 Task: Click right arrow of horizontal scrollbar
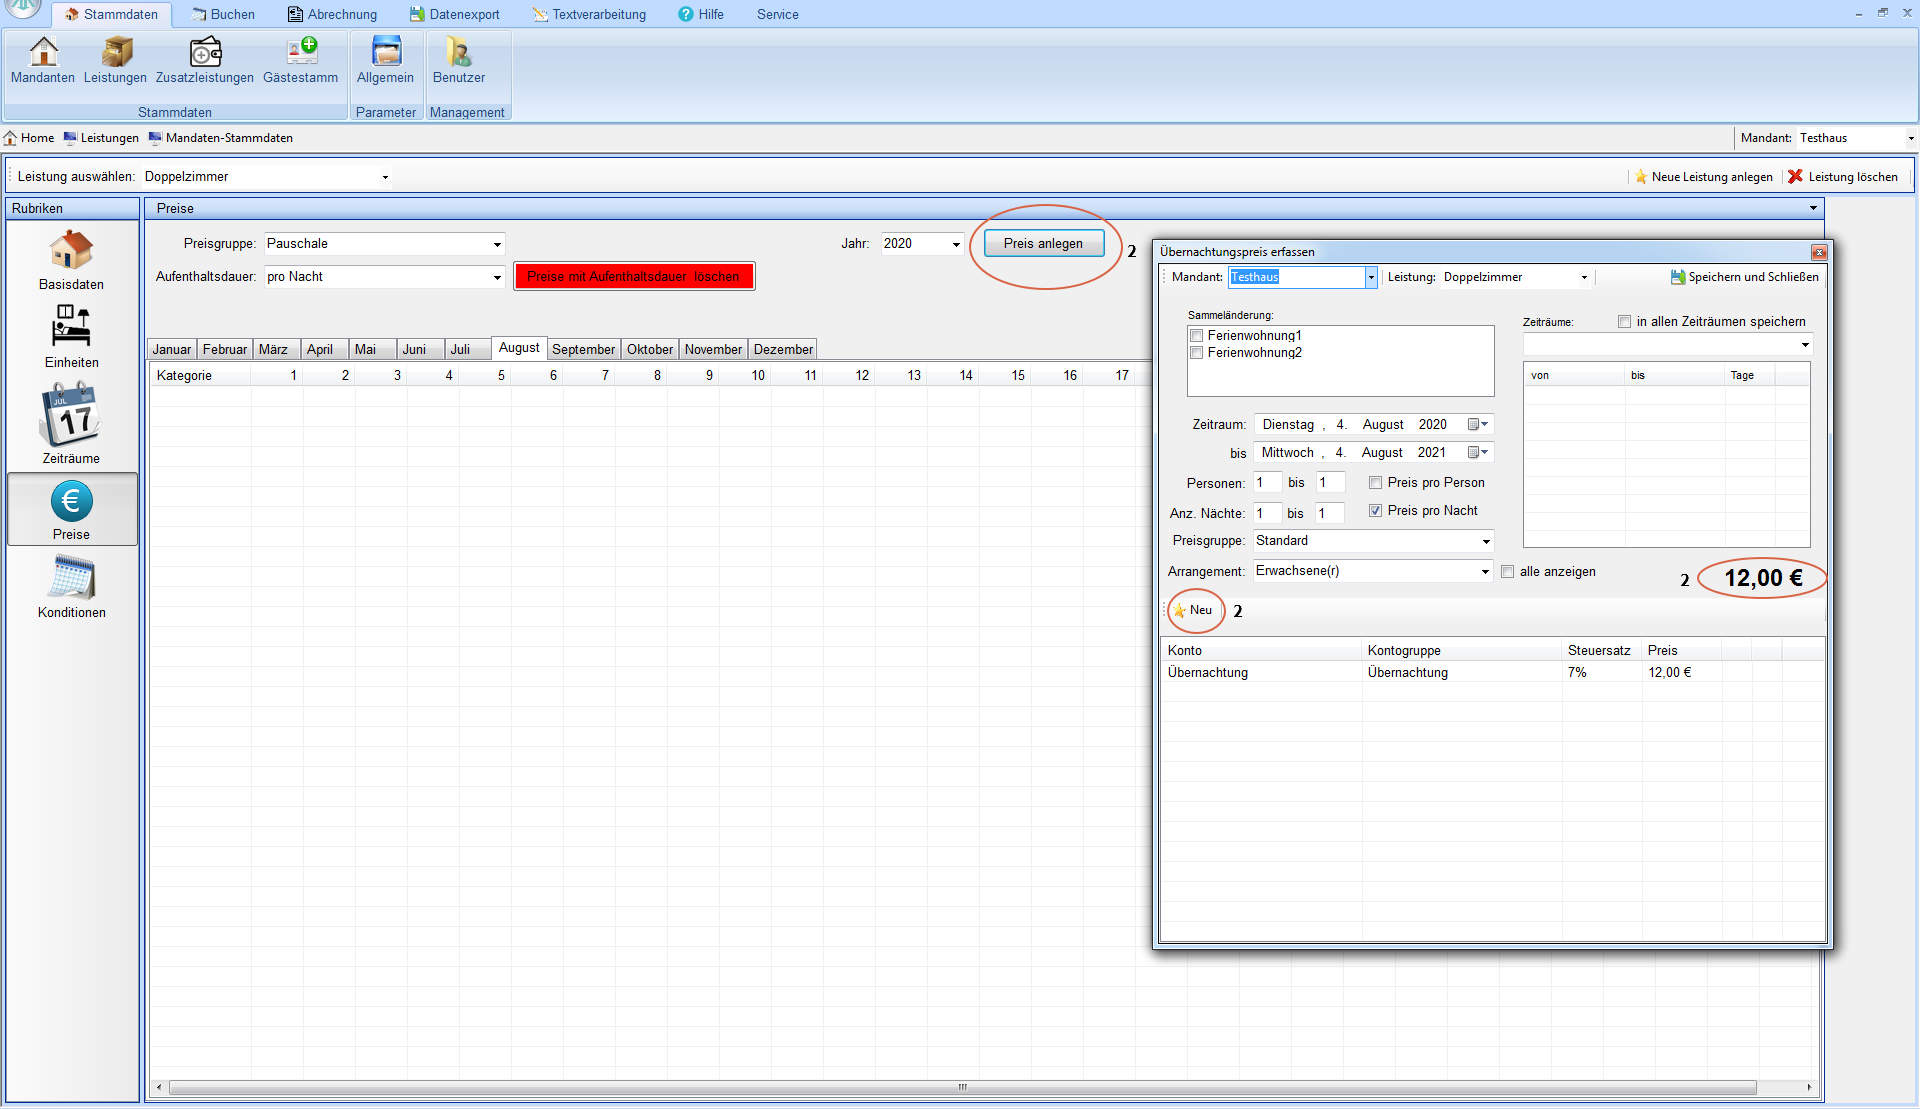point(1809,1087)
